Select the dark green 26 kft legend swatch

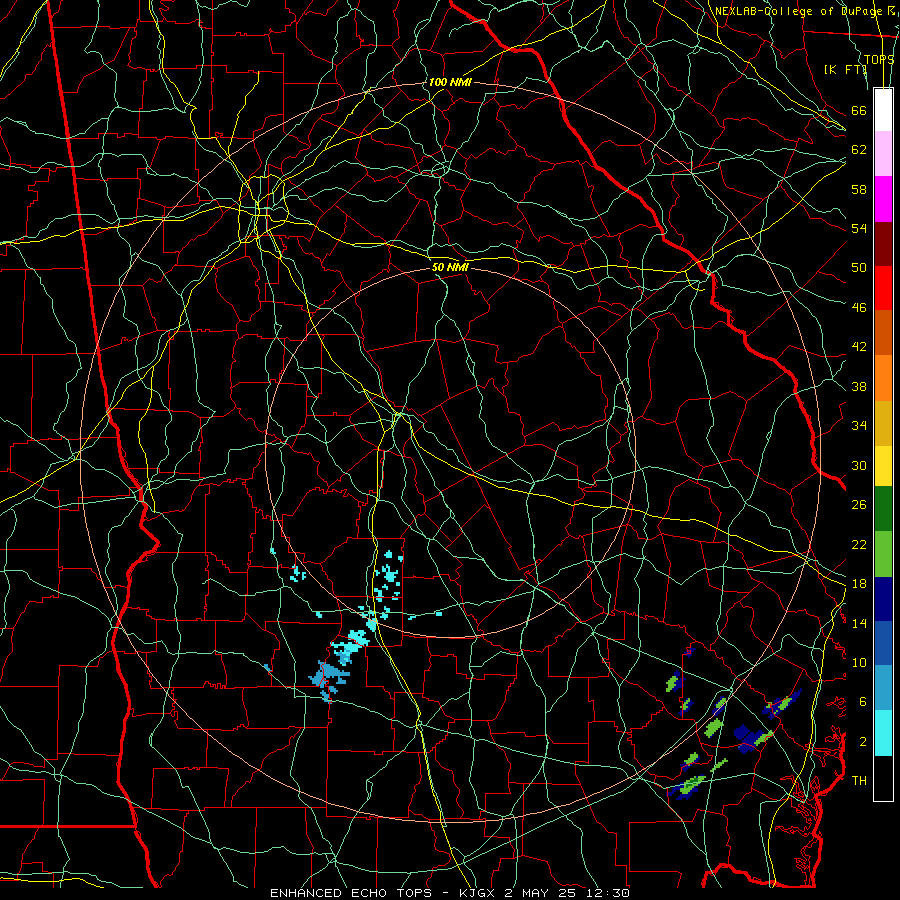pyautogui.click(x=883, y=509)
